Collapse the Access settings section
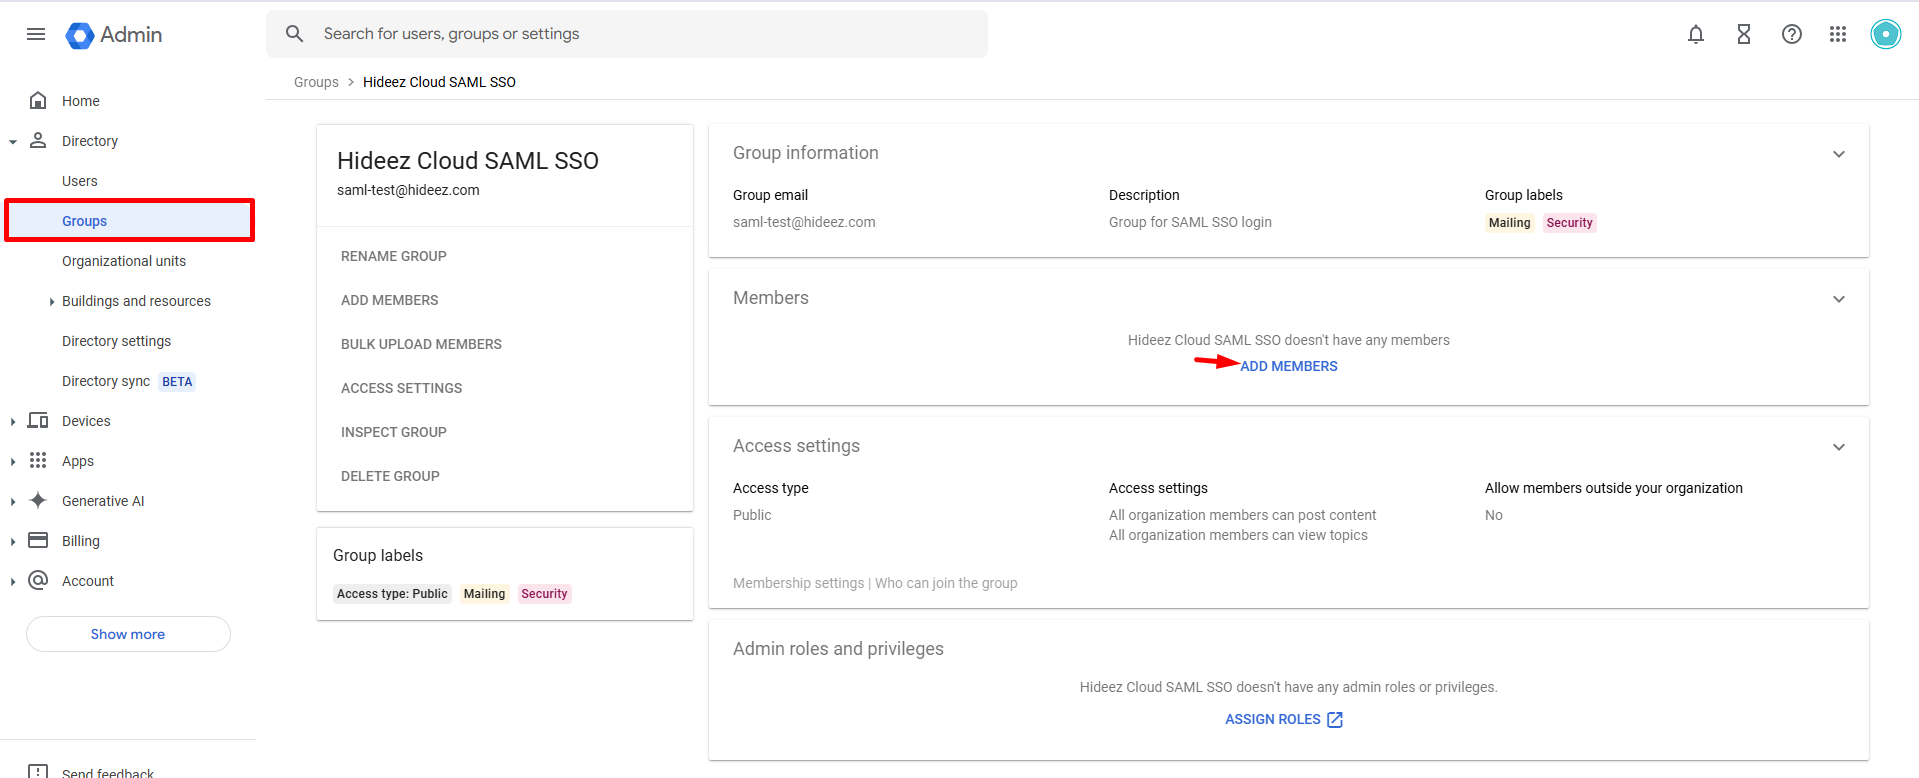 [1838, 447]
